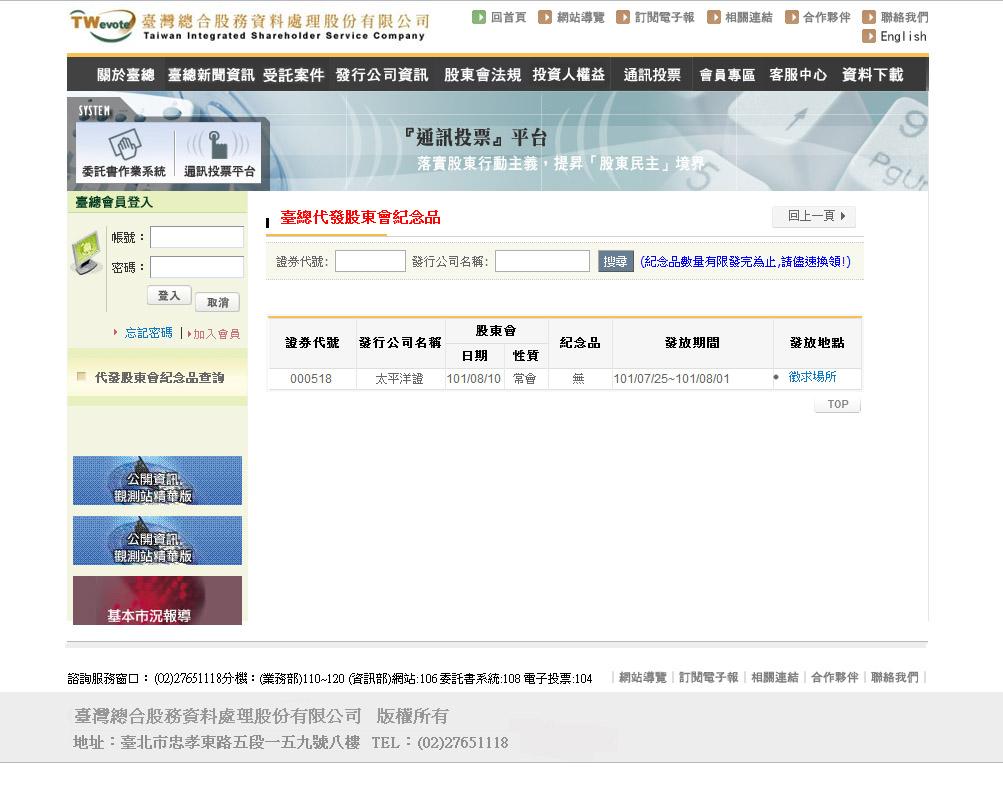This screenshot has height=791, width=1003.
Task: Click the 取消 cancel button
Action: pyautogui.click(x=217, y=302)
